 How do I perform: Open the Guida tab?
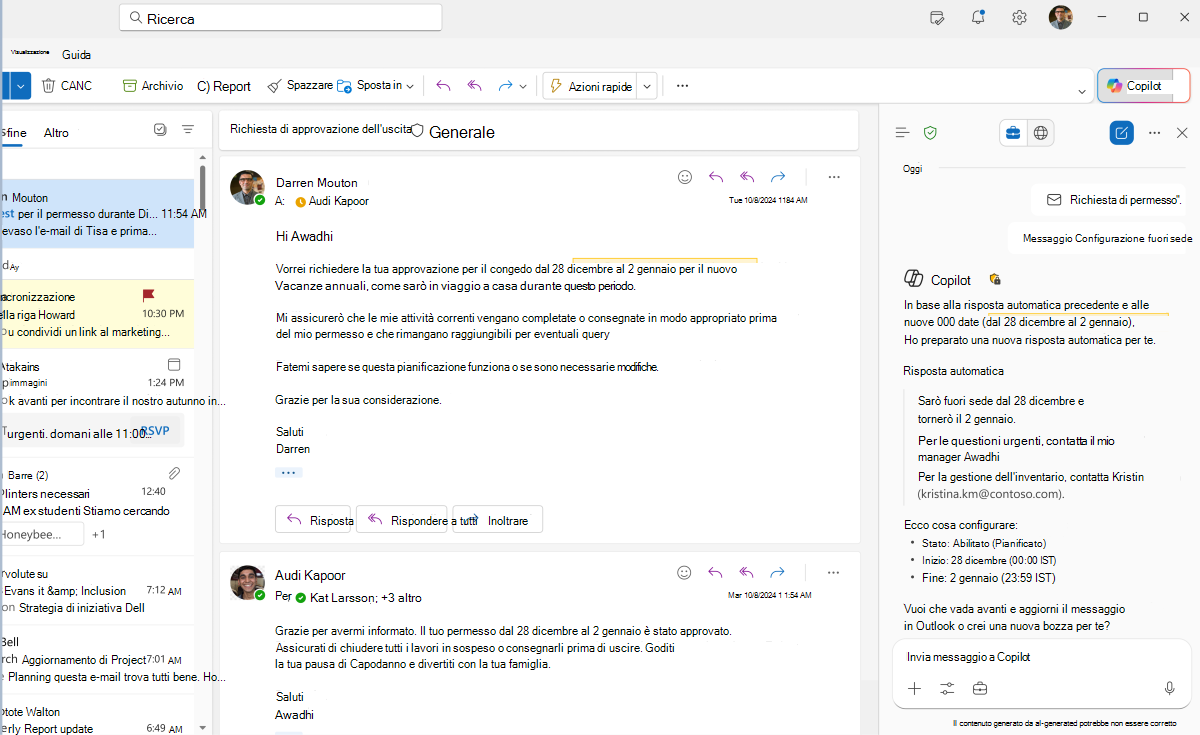(x=76, y=54)
